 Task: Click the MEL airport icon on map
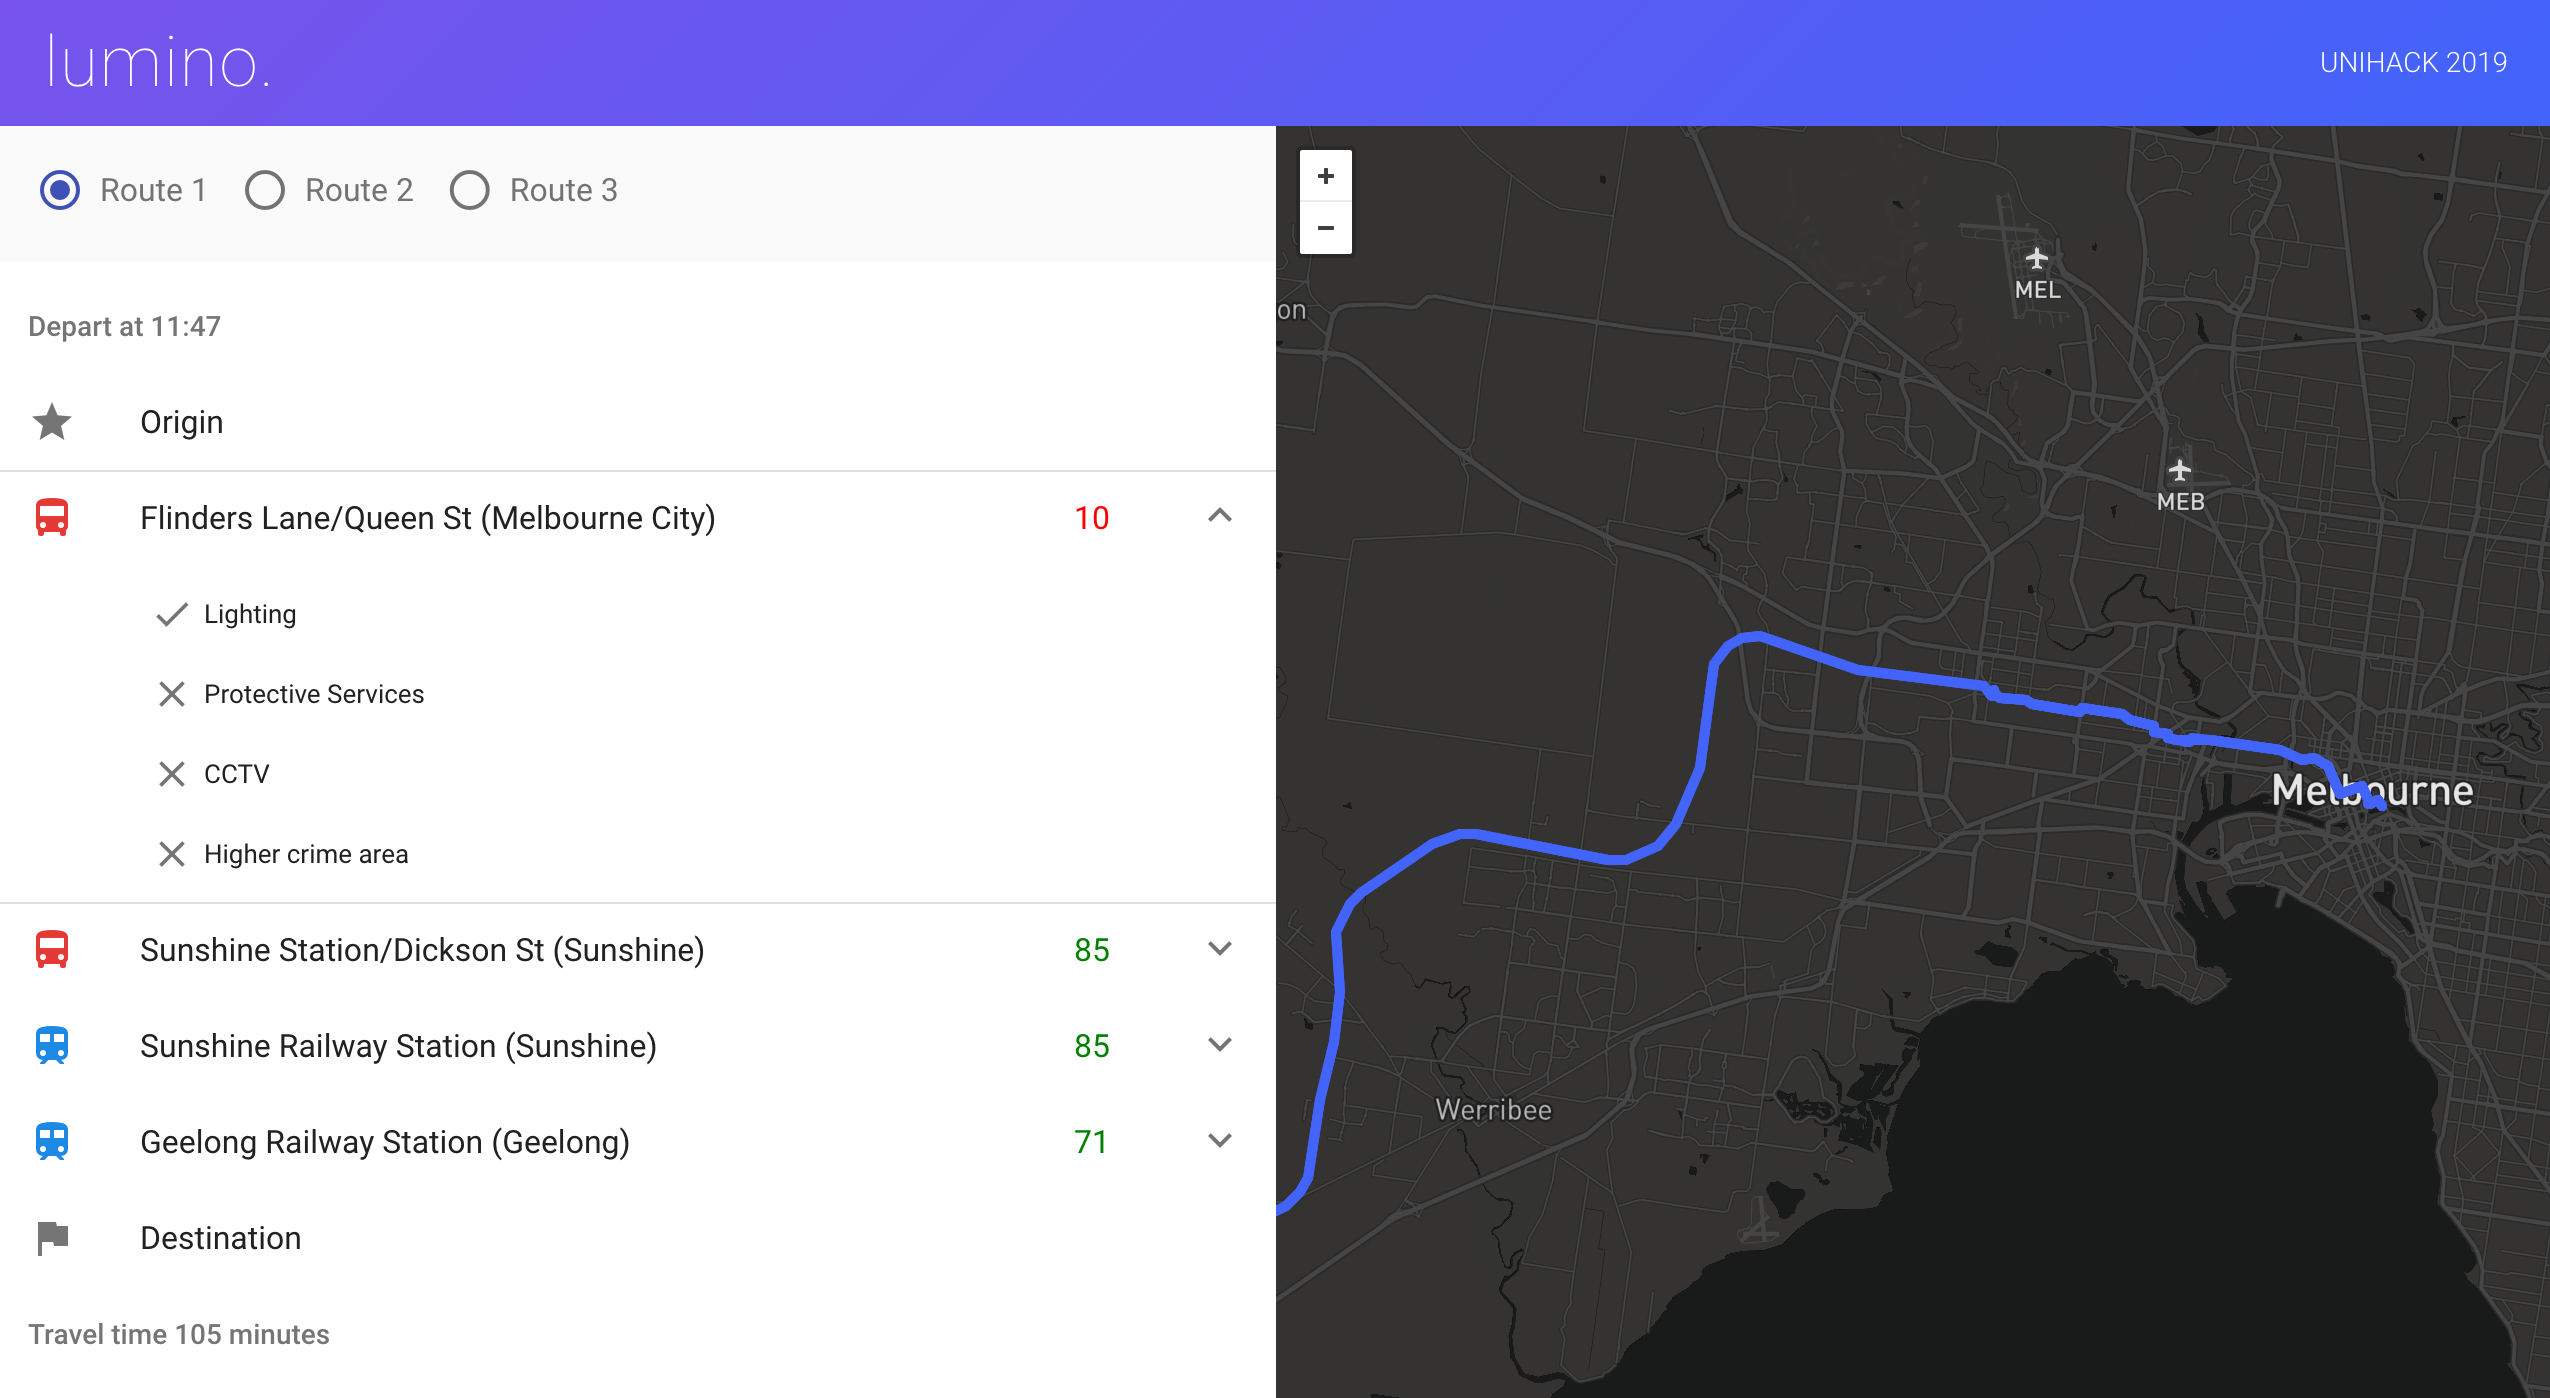pos(2036,260)
